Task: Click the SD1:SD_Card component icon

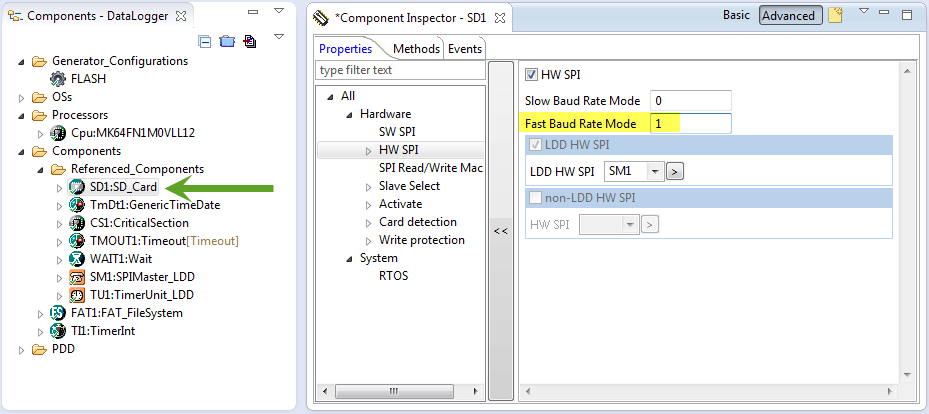Action: (77, 187)
